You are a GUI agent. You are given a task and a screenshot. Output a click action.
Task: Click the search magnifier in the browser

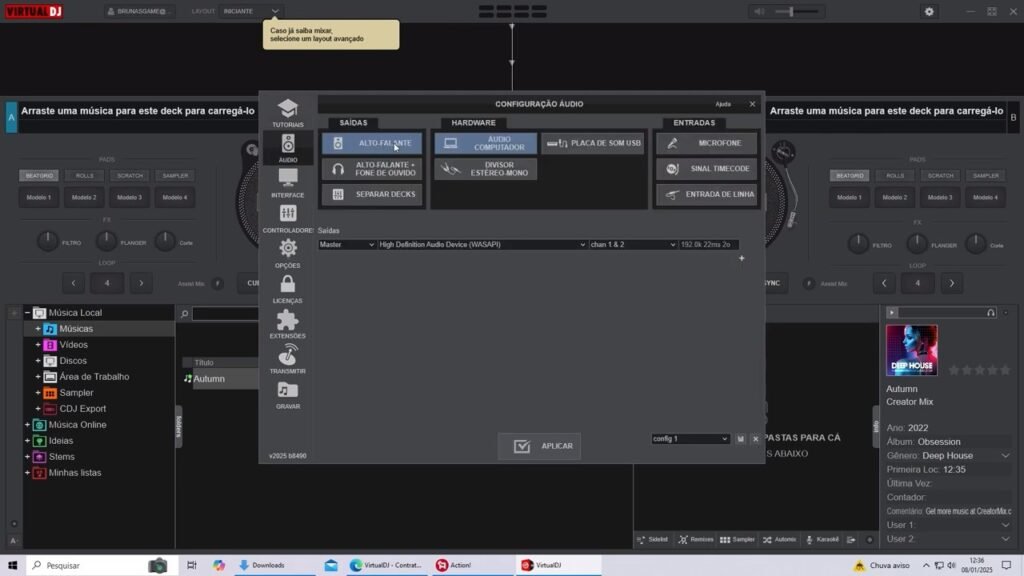point(185,314)
